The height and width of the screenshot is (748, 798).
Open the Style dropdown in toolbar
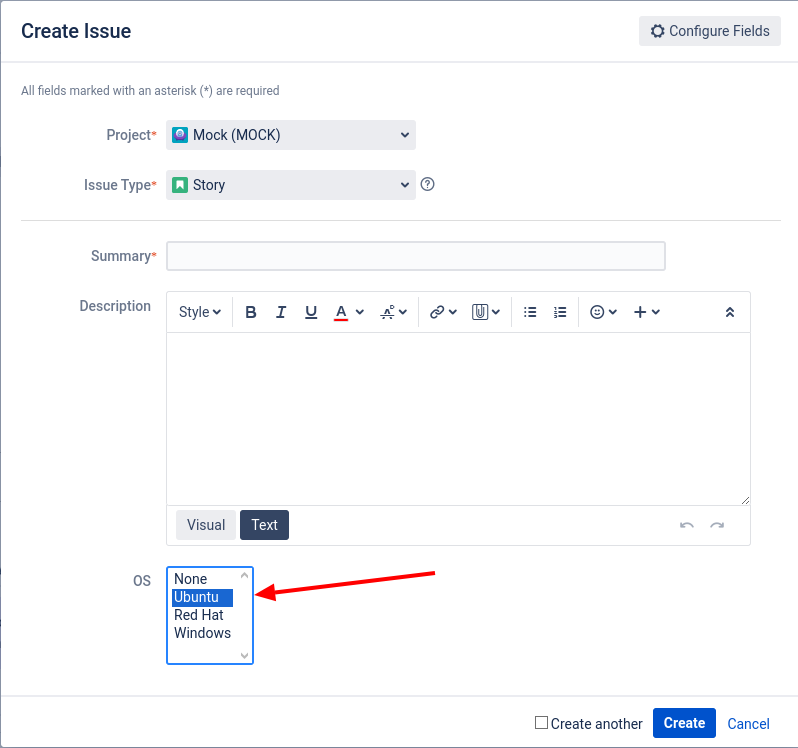tap(200, 312)
